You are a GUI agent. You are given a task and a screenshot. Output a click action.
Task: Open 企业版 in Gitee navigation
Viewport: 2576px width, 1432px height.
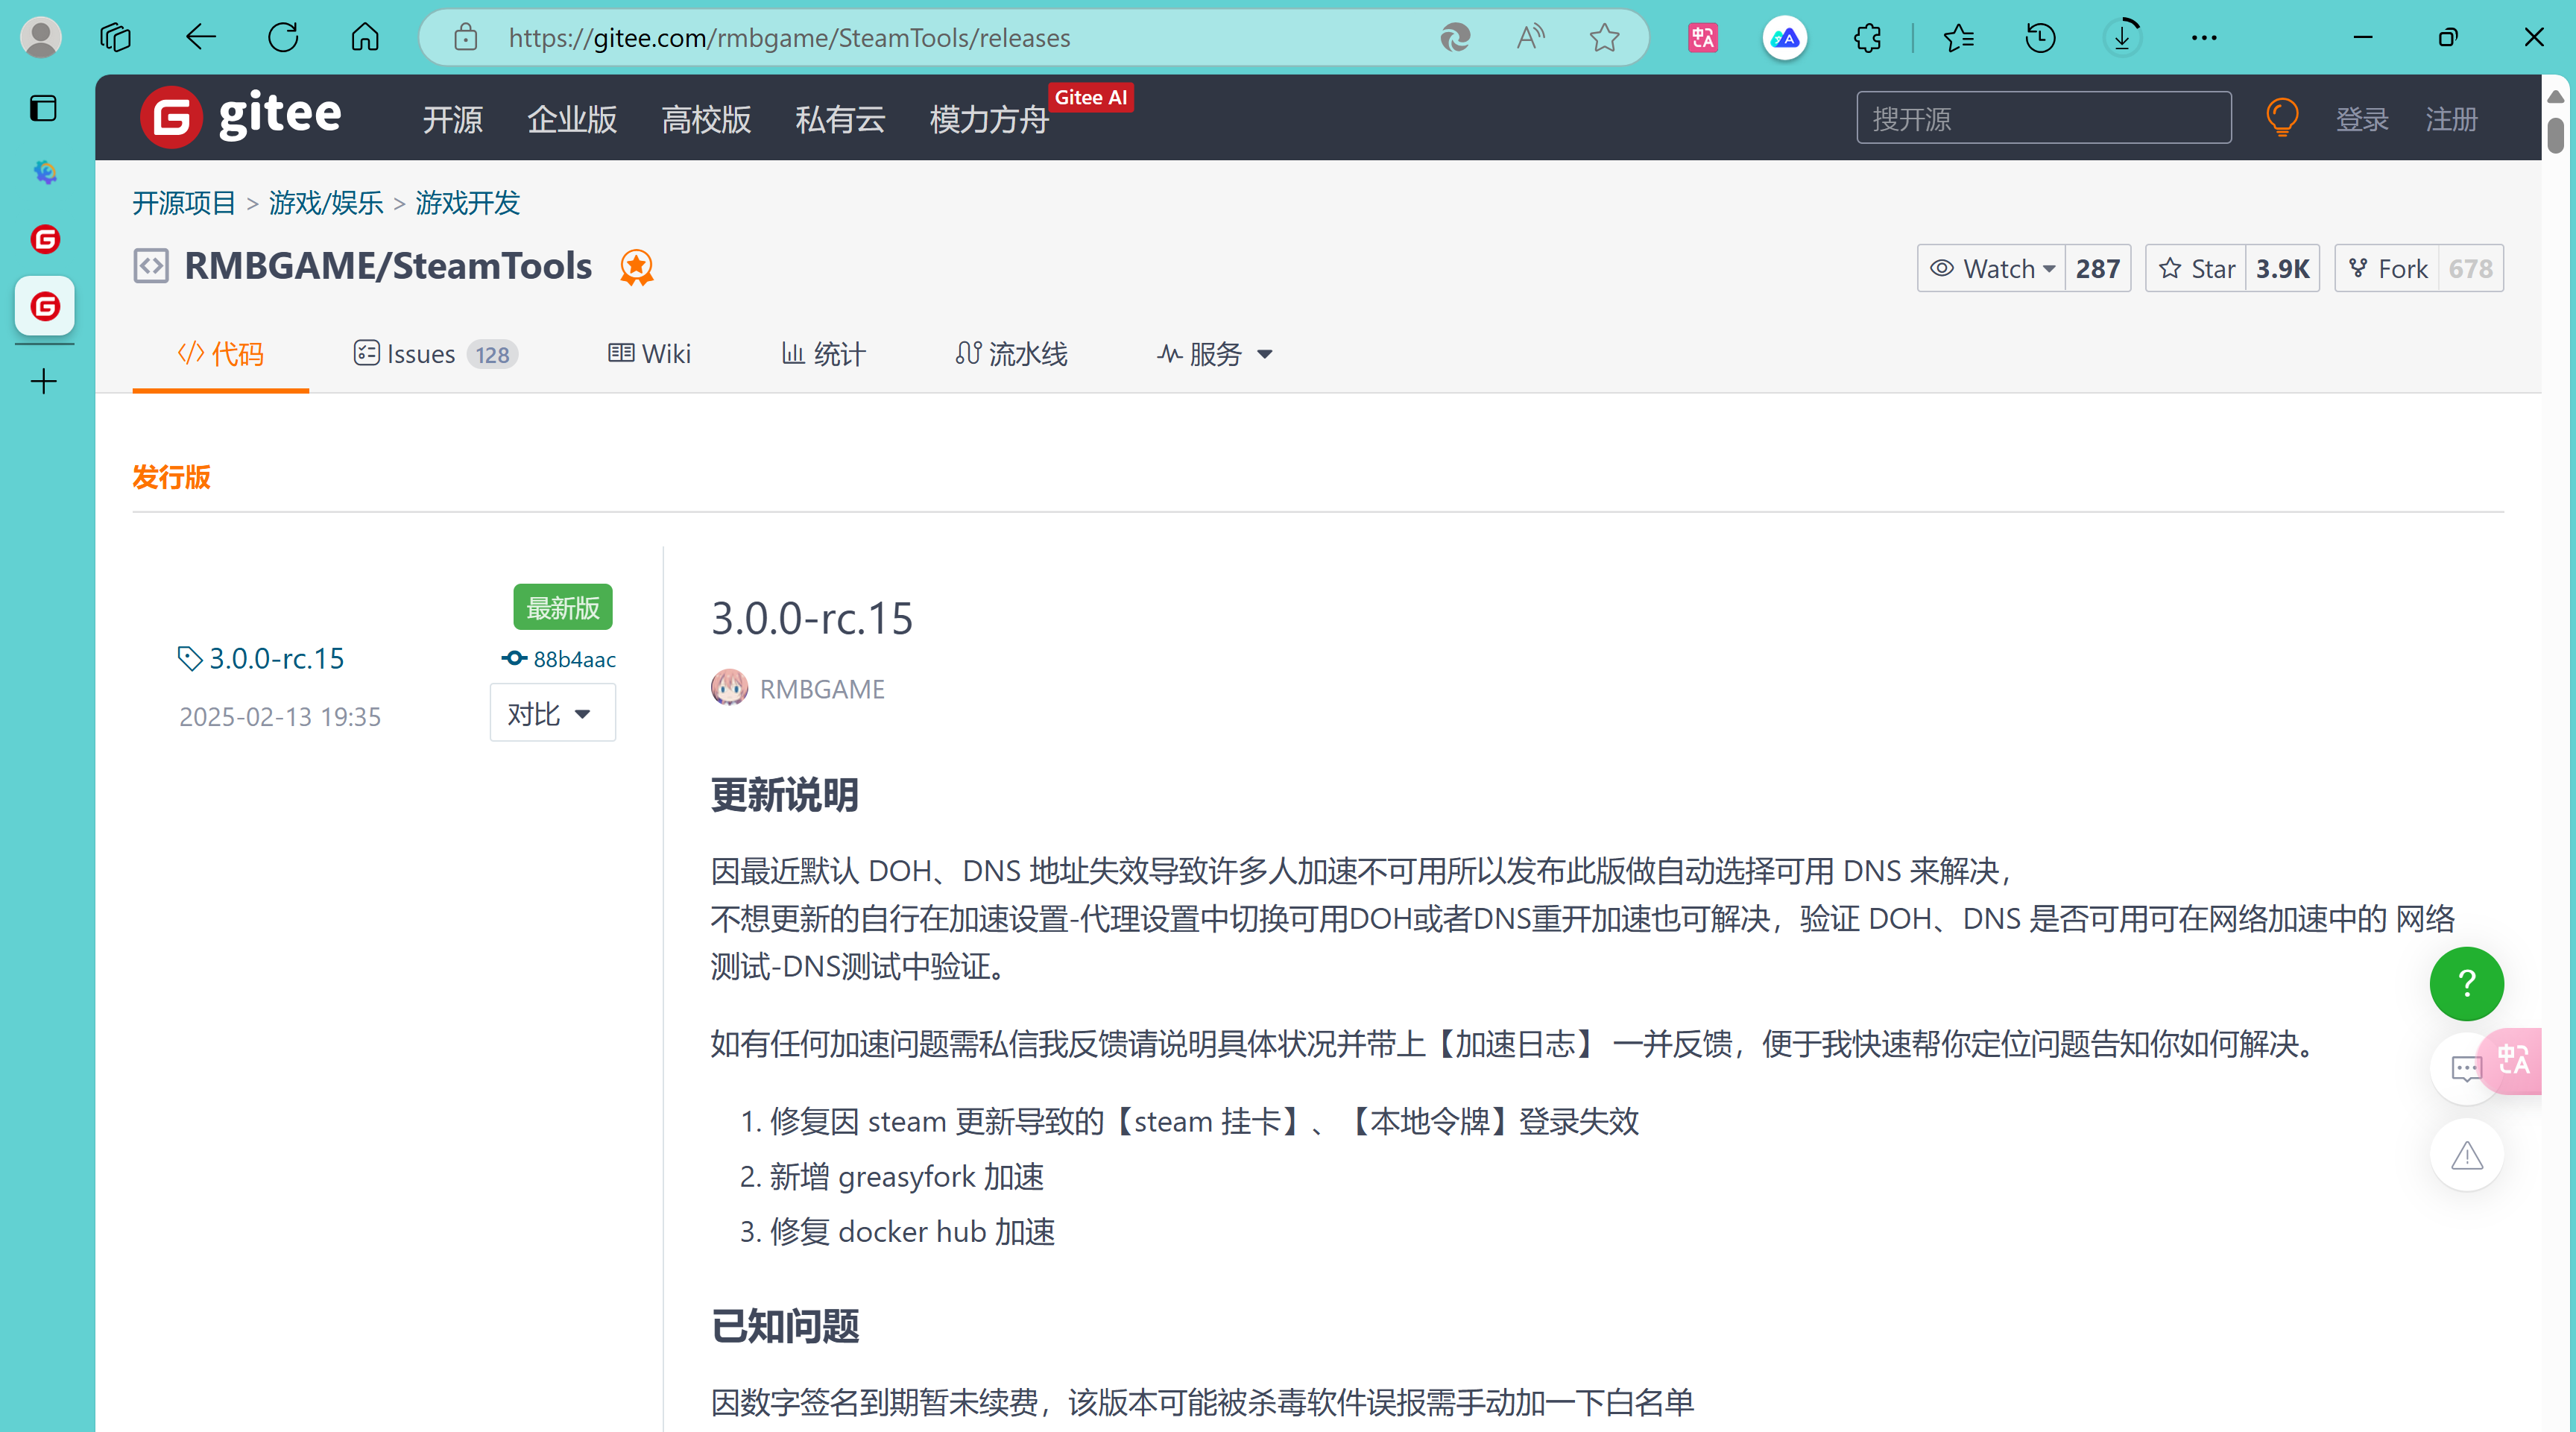click(572, 119)
